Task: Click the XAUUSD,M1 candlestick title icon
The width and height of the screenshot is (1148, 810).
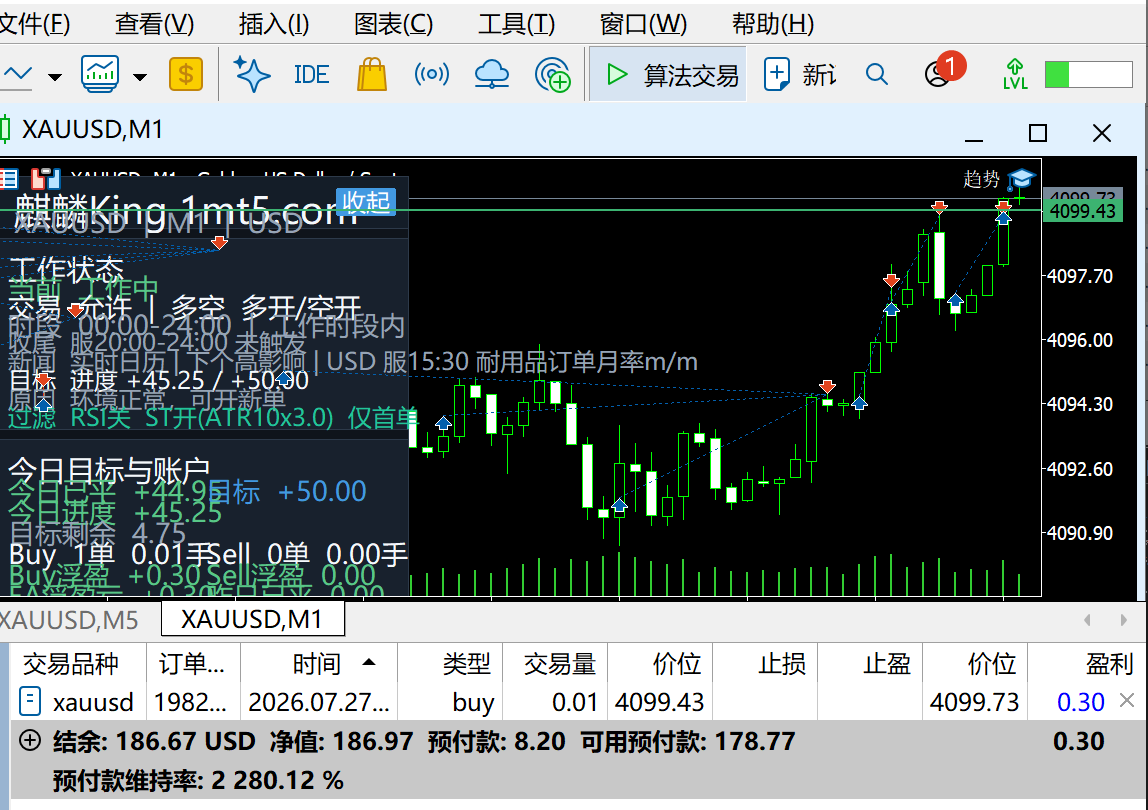Action: (5, 130)
